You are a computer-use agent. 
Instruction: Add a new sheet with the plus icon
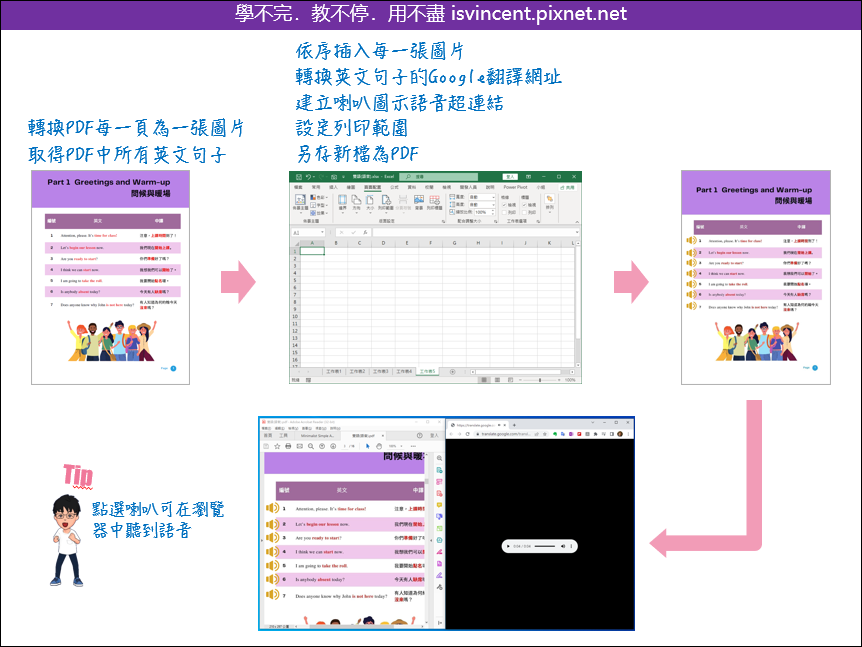point(452,372)
